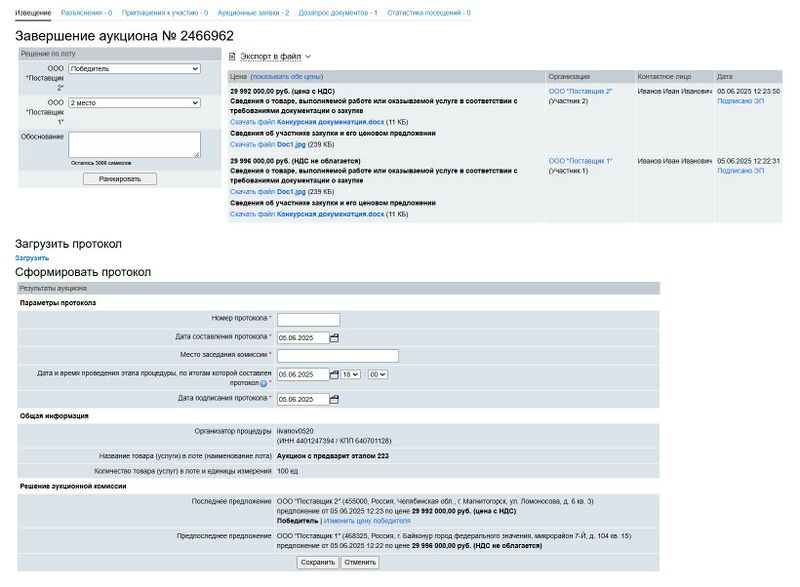Click the export file document icon
This screenshot has height=587, width=800.
[x=232, y=57]
